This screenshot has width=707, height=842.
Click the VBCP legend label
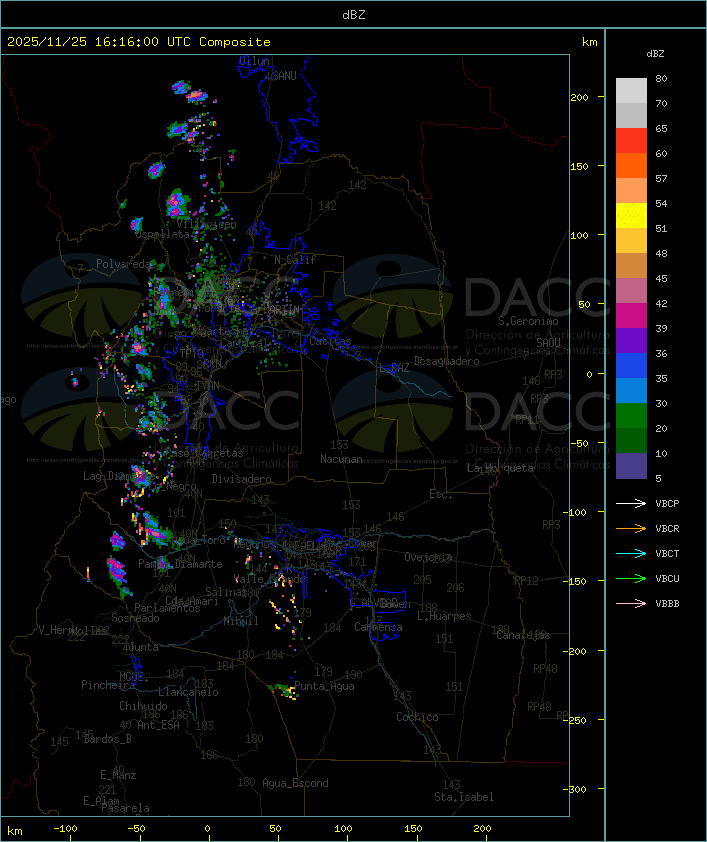pos(667,503)
